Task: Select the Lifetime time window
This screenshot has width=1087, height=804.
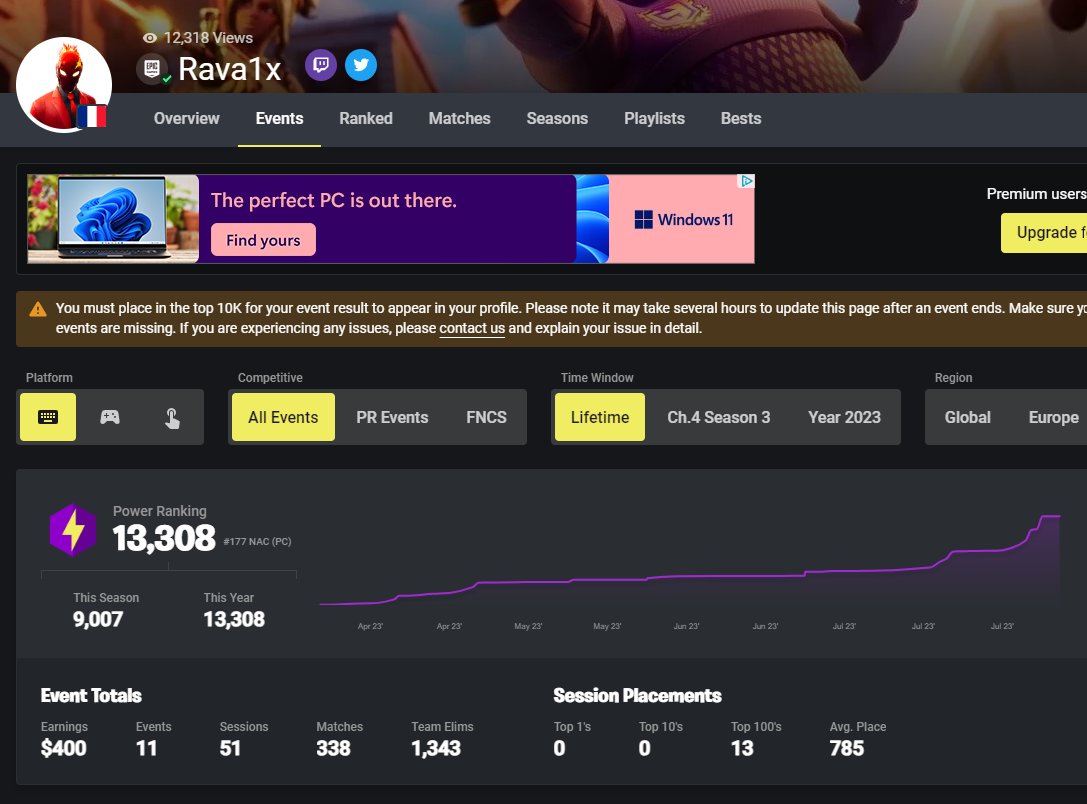Action: point(600,417)
